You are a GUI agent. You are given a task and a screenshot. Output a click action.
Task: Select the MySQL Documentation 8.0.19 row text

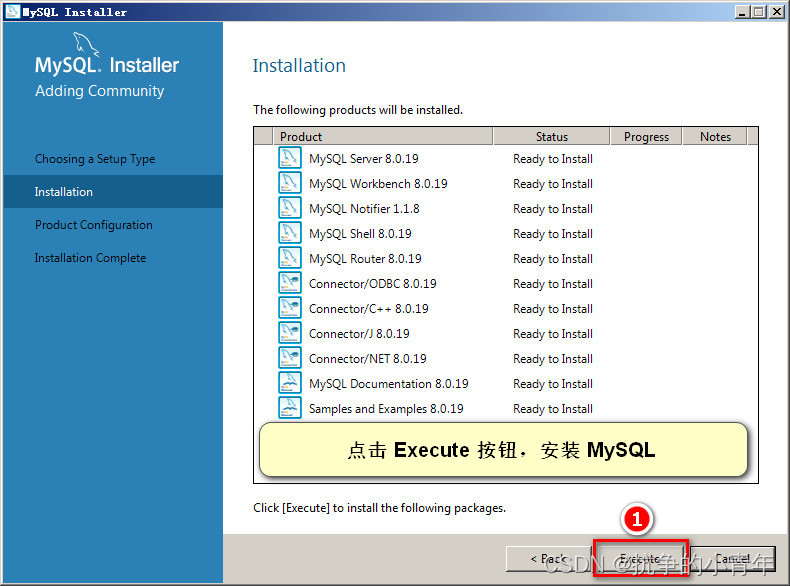[x=388, y=384]
